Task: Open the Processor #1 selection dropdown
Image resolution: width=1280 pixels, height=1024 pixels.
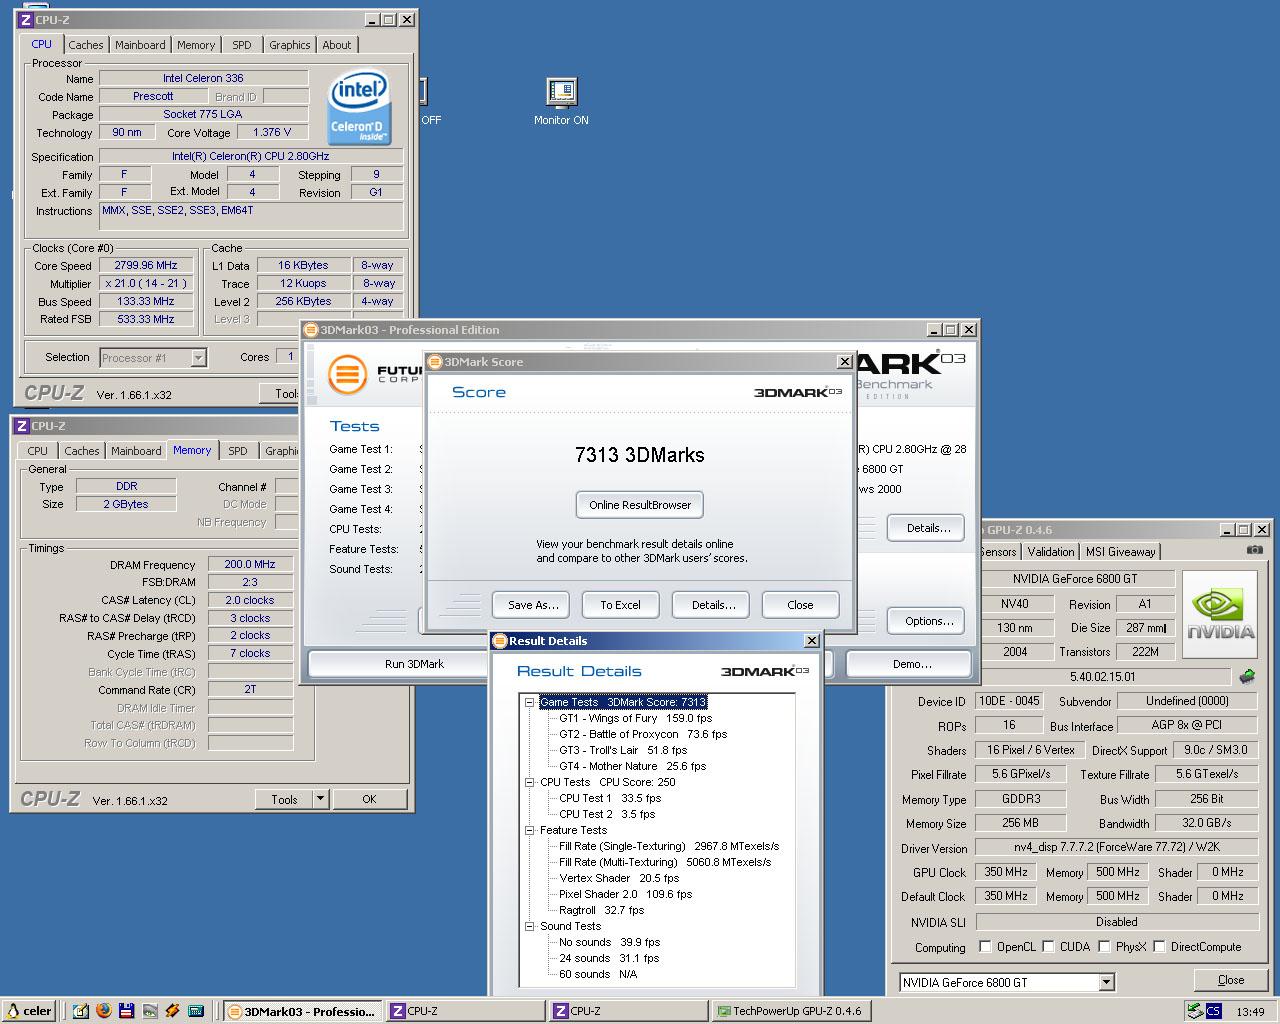Action: (198, 358)
